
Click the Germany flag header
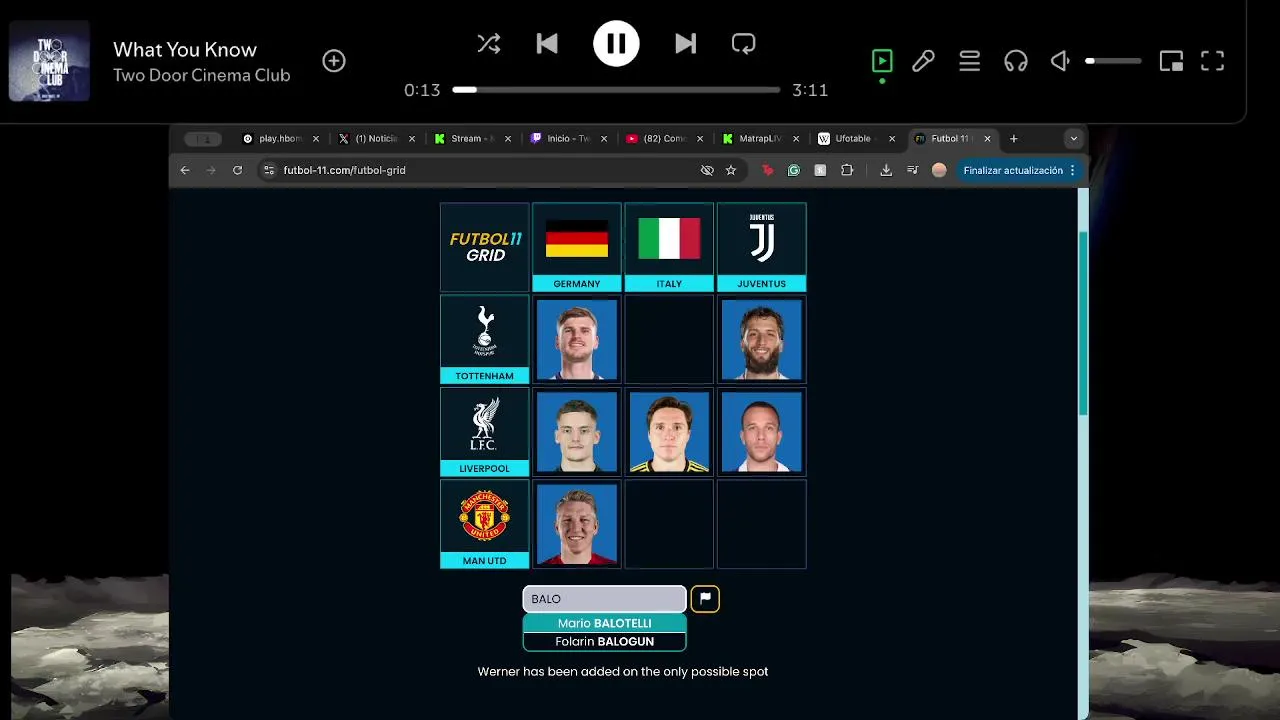click(577, 247)
